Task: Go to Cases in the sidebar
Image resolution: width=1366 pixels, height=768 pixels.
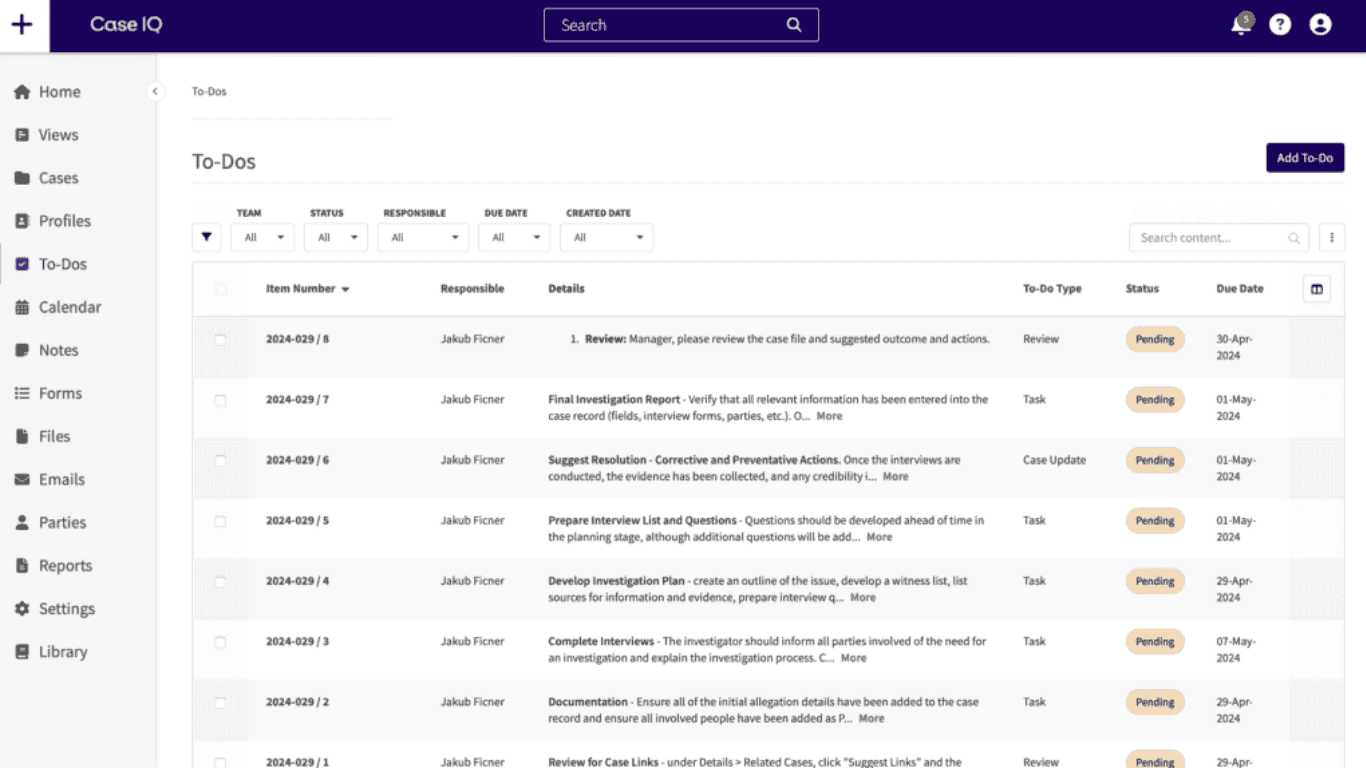Action: 58,178
